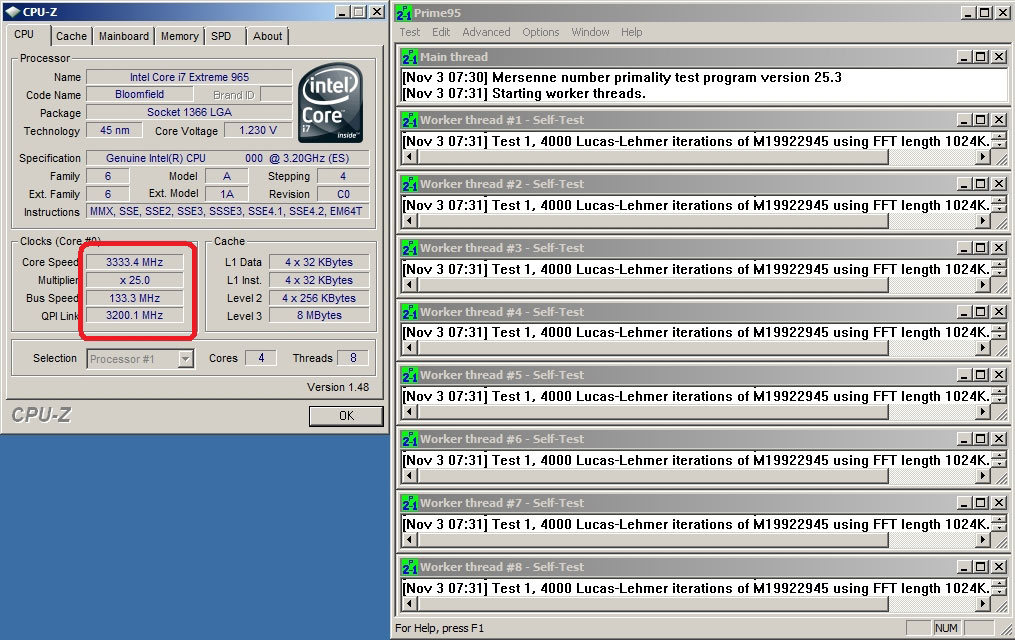Viewport: 1015px width, 640px height.
Task: Click the Specification field value
Action: (228, 158)
